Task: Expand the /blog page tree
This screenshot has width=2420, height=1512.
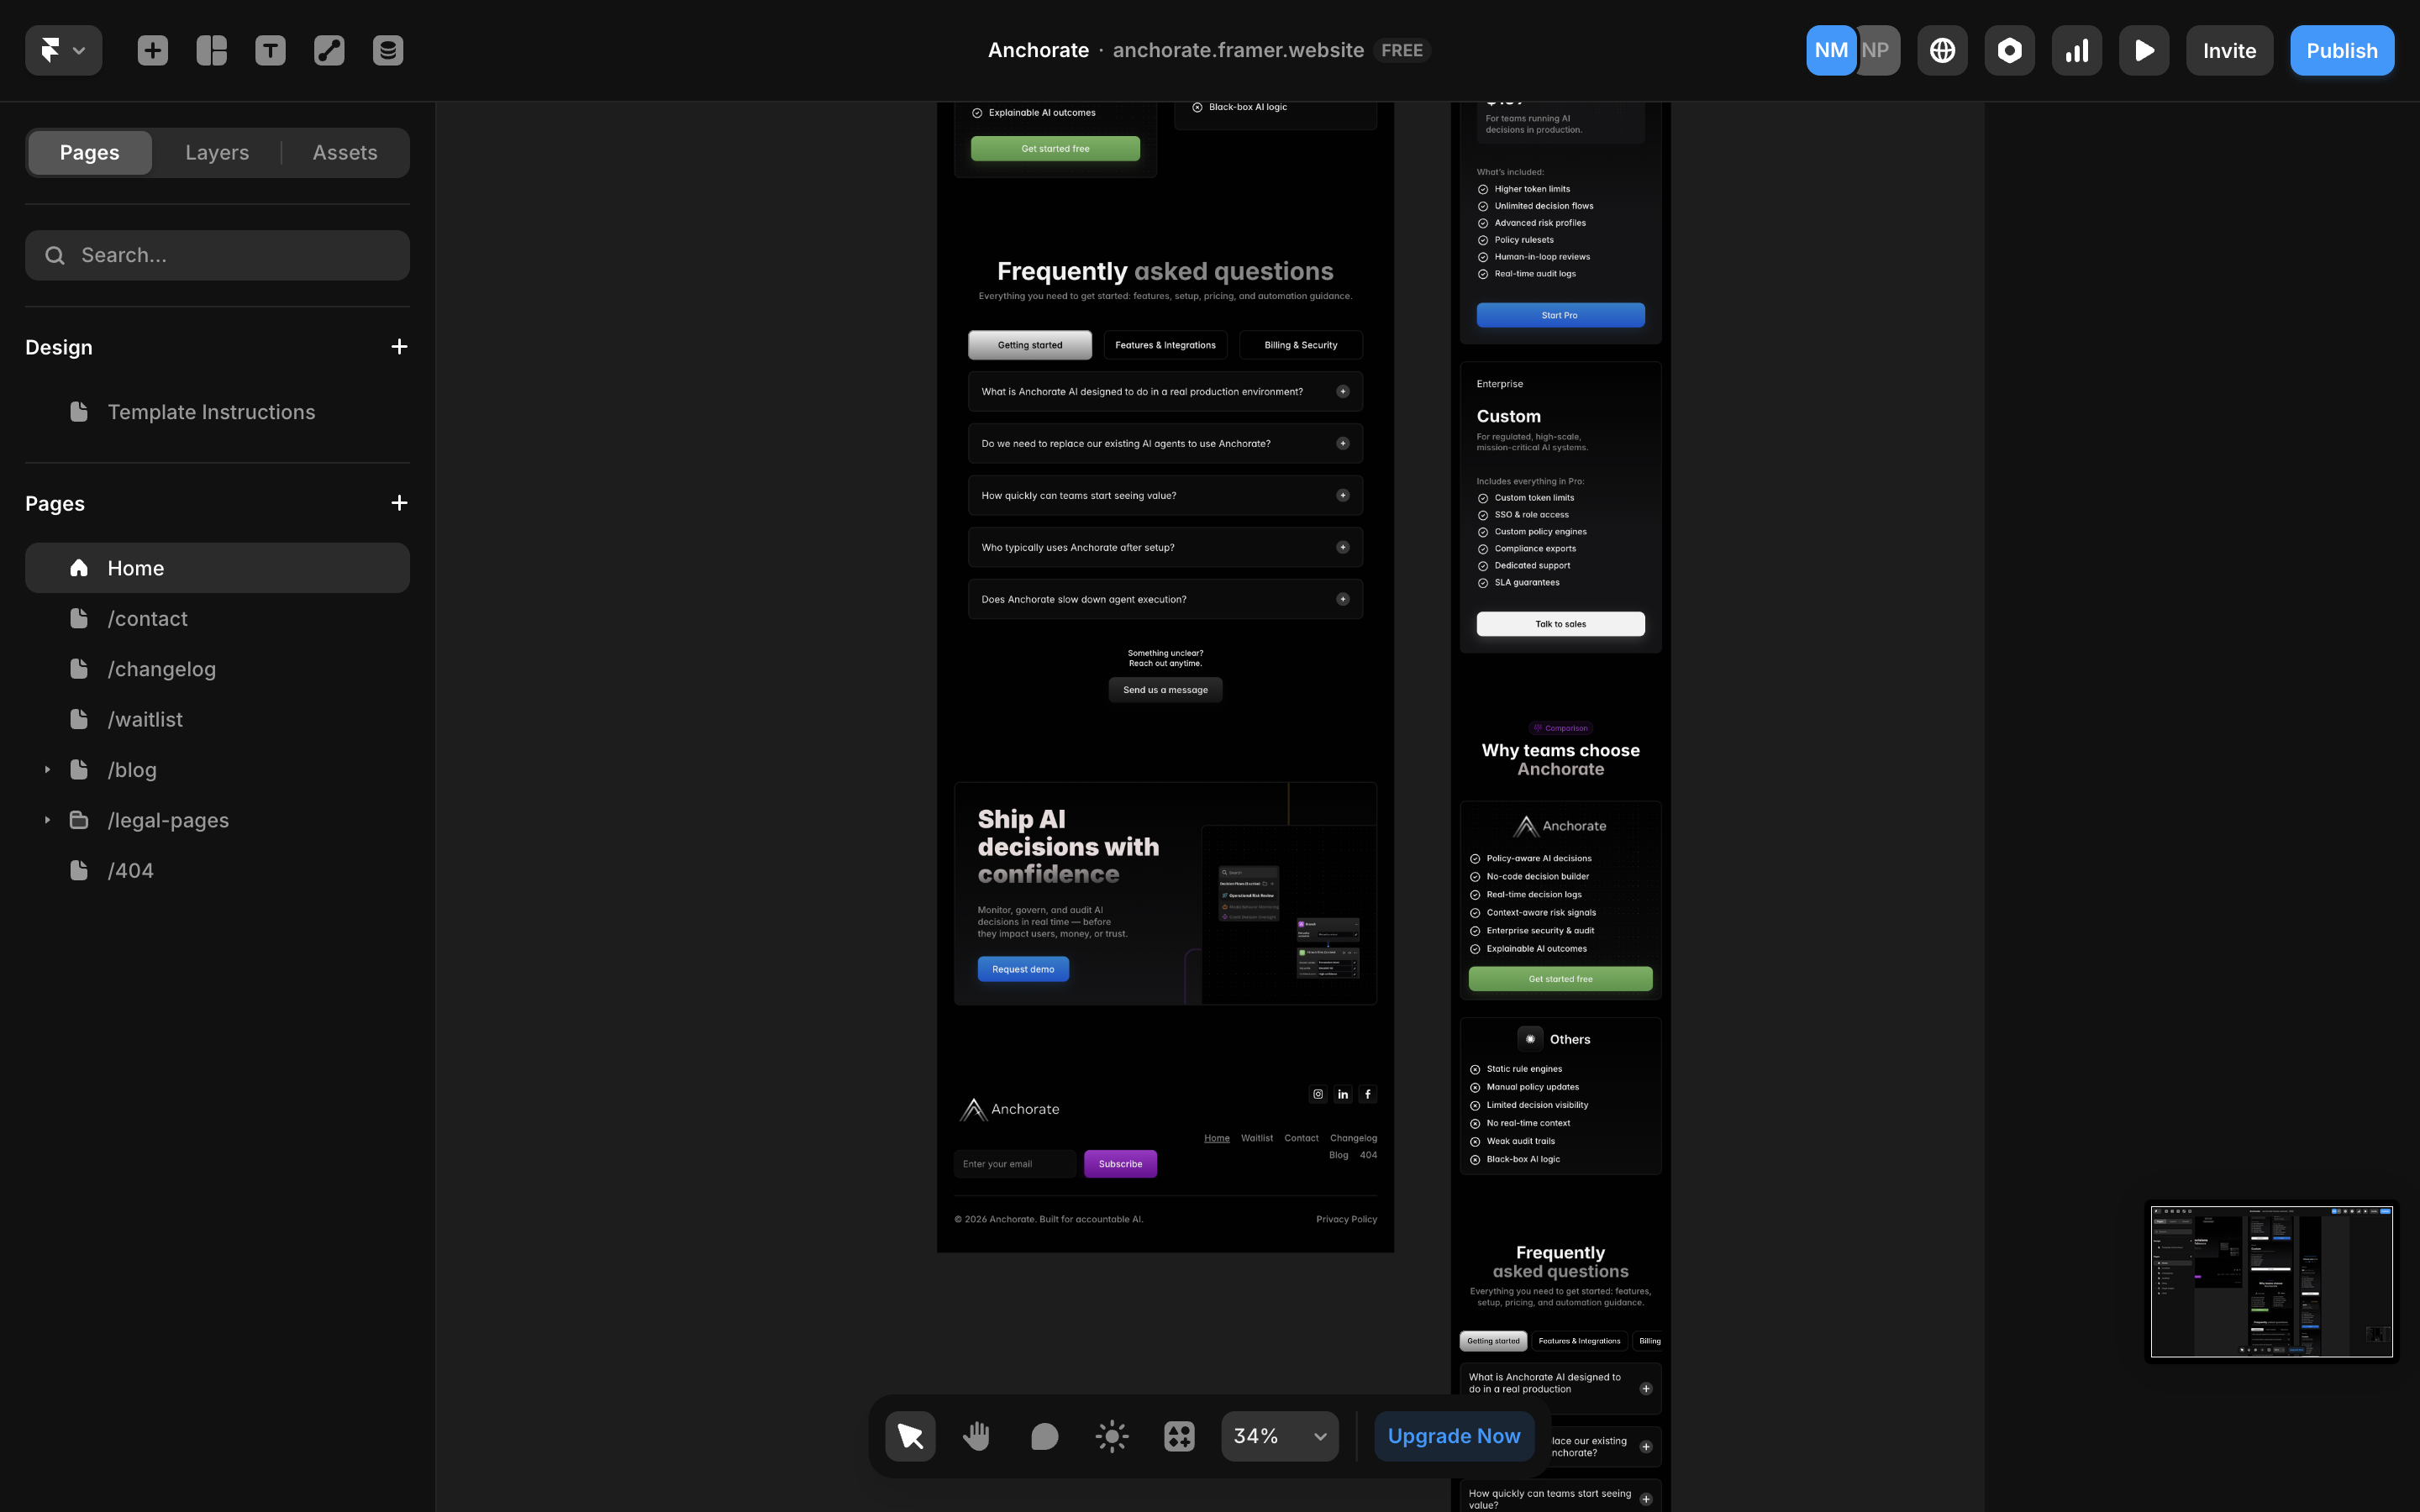Action: pos(46,769)
